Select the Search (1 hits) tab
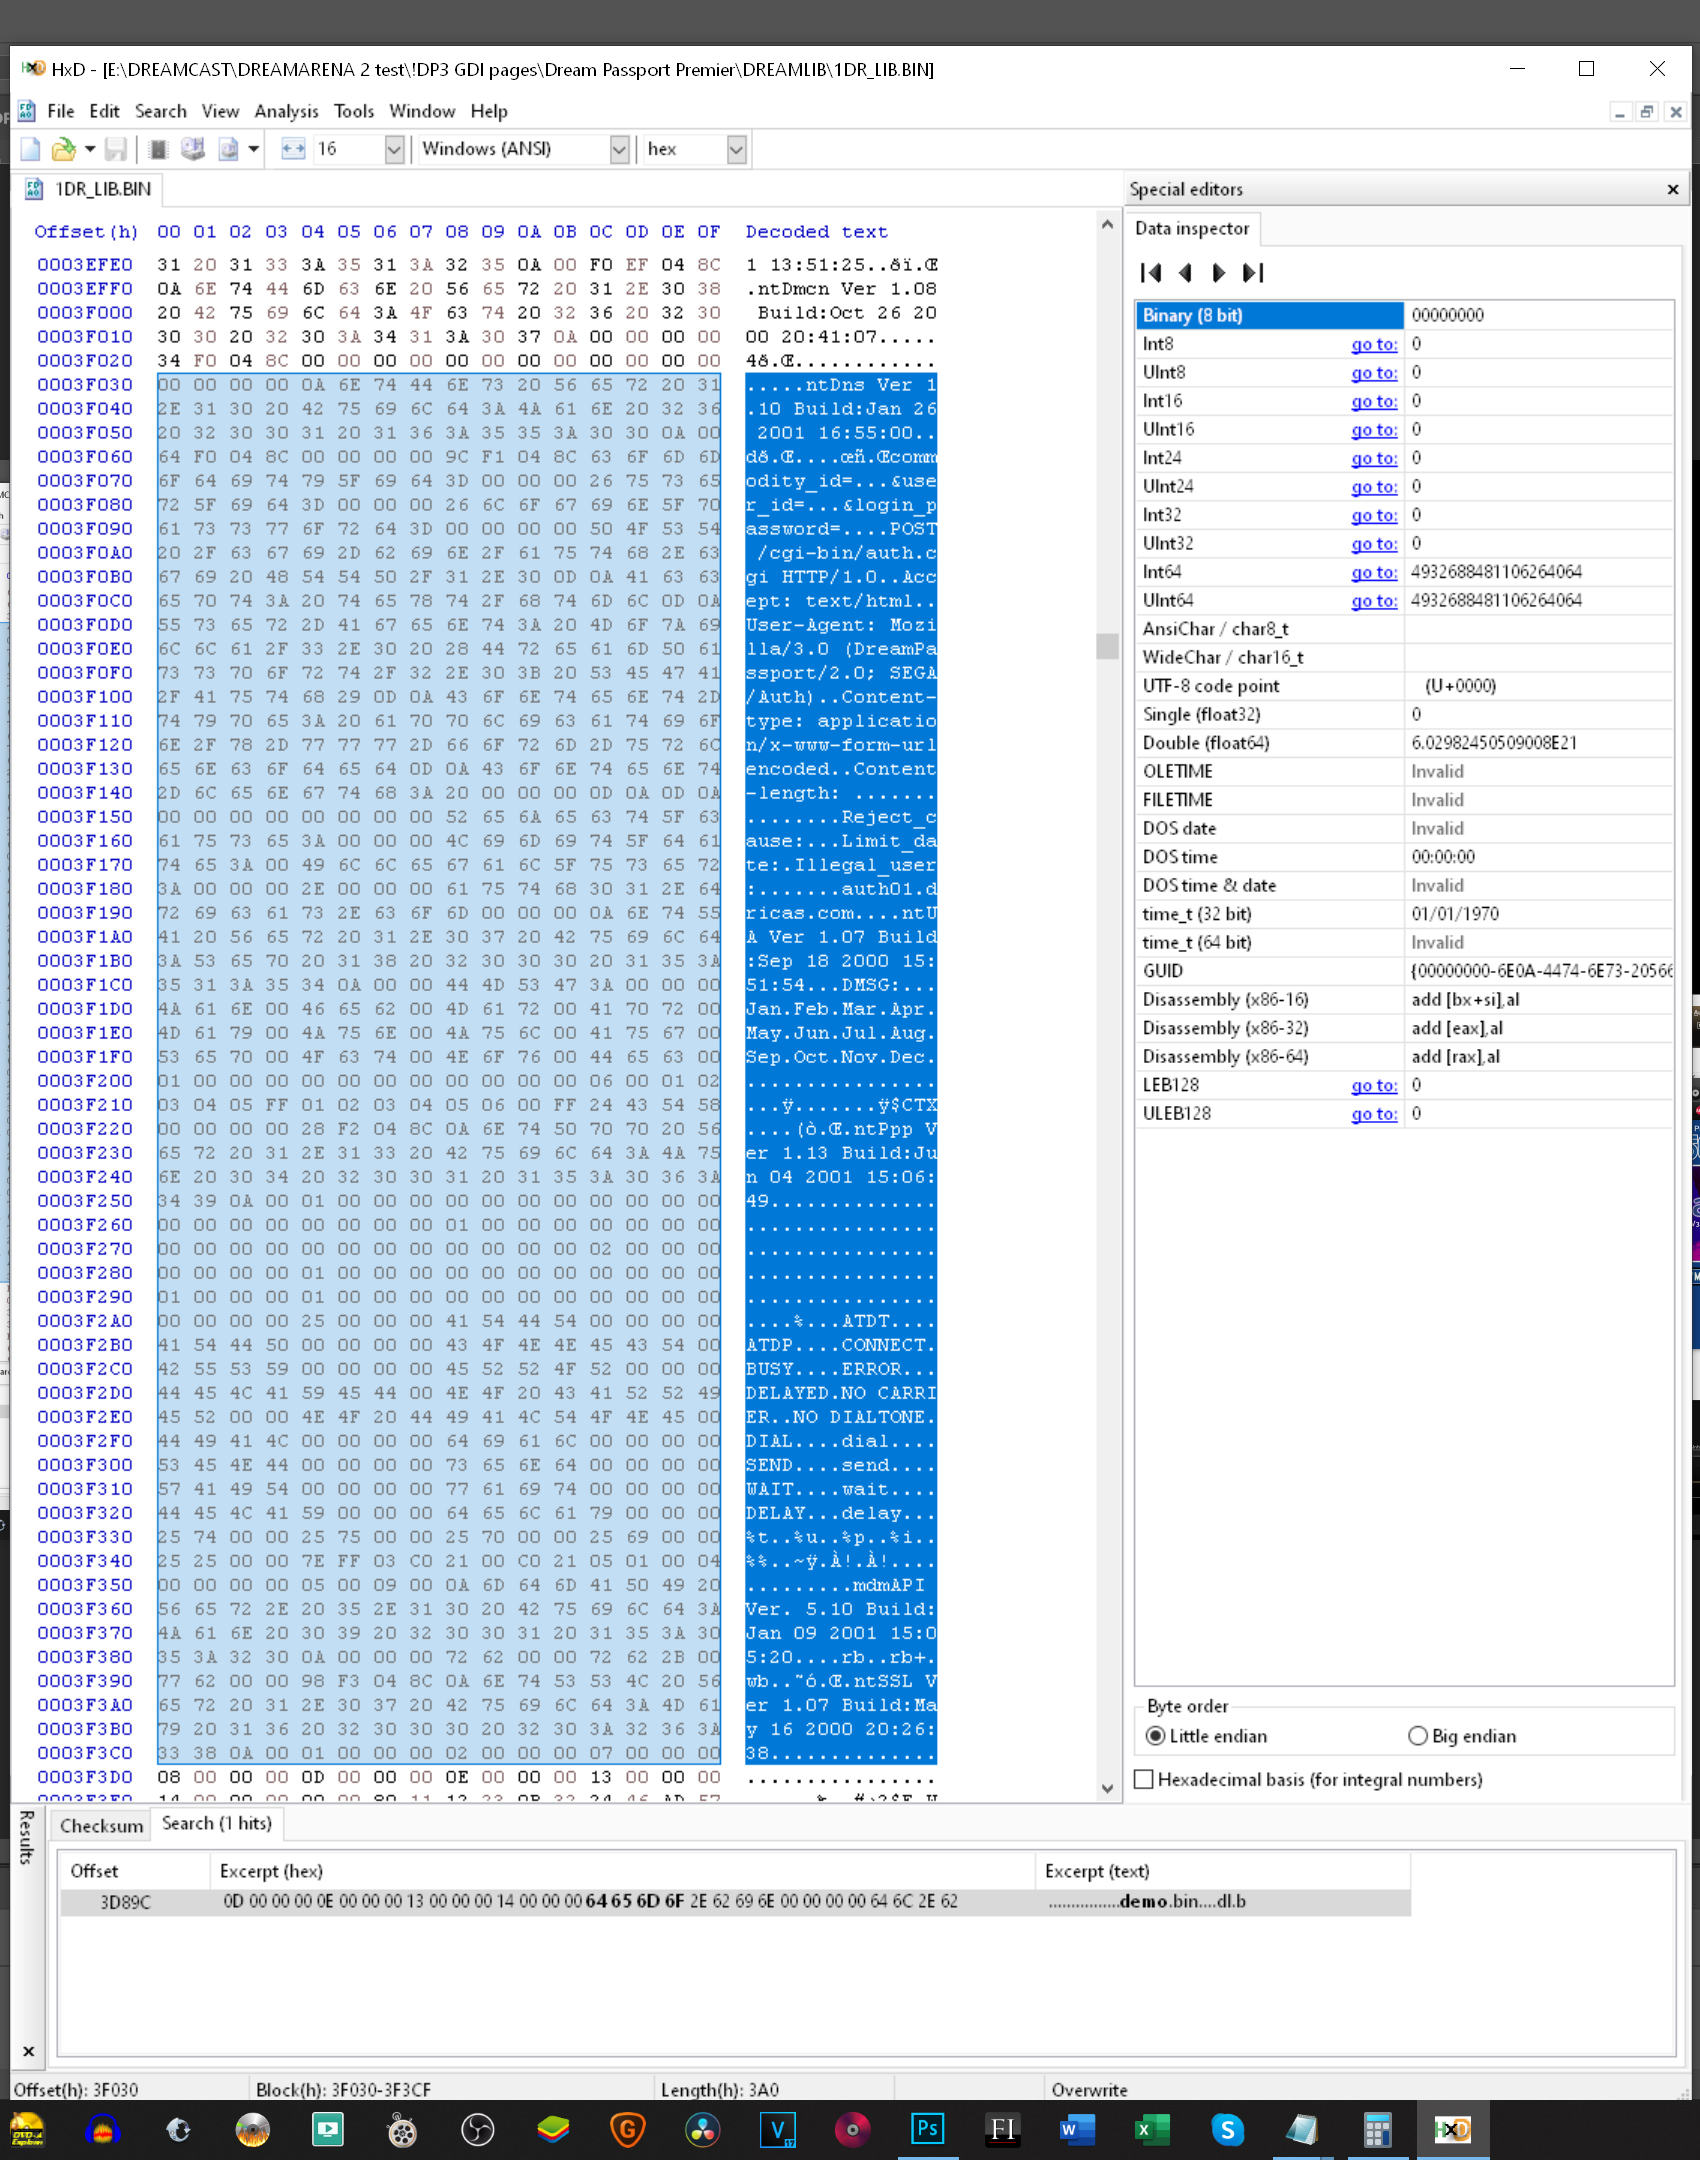This screenshot has width=1700, height=2160. tap(217, 1824)
